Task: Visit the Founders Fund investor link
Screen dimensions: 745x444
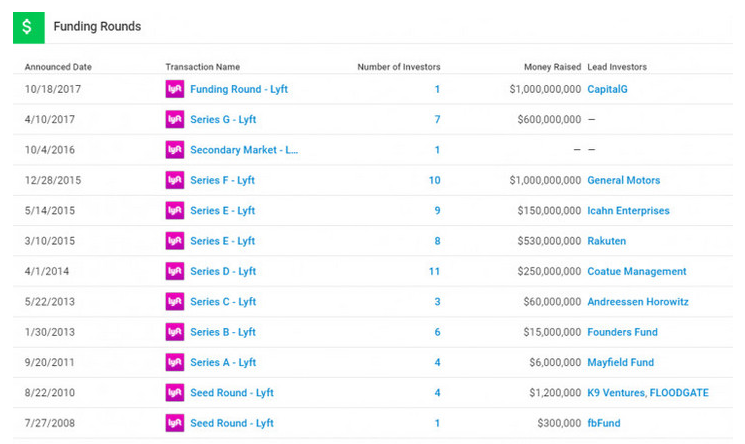Action: (x=622, y=332)
